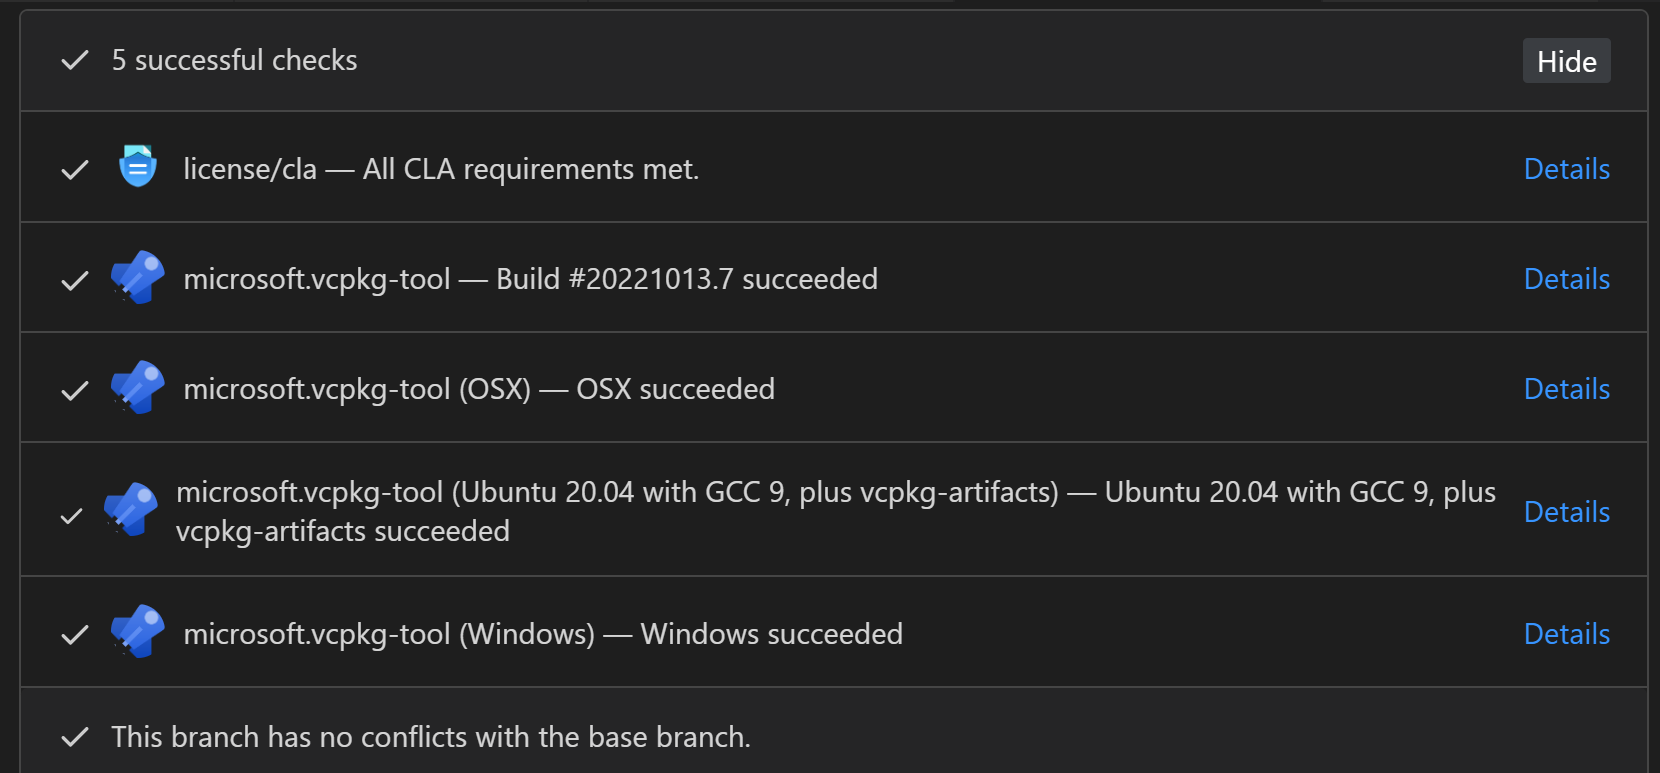Select the 5 successful checks header row

(233, 60)
